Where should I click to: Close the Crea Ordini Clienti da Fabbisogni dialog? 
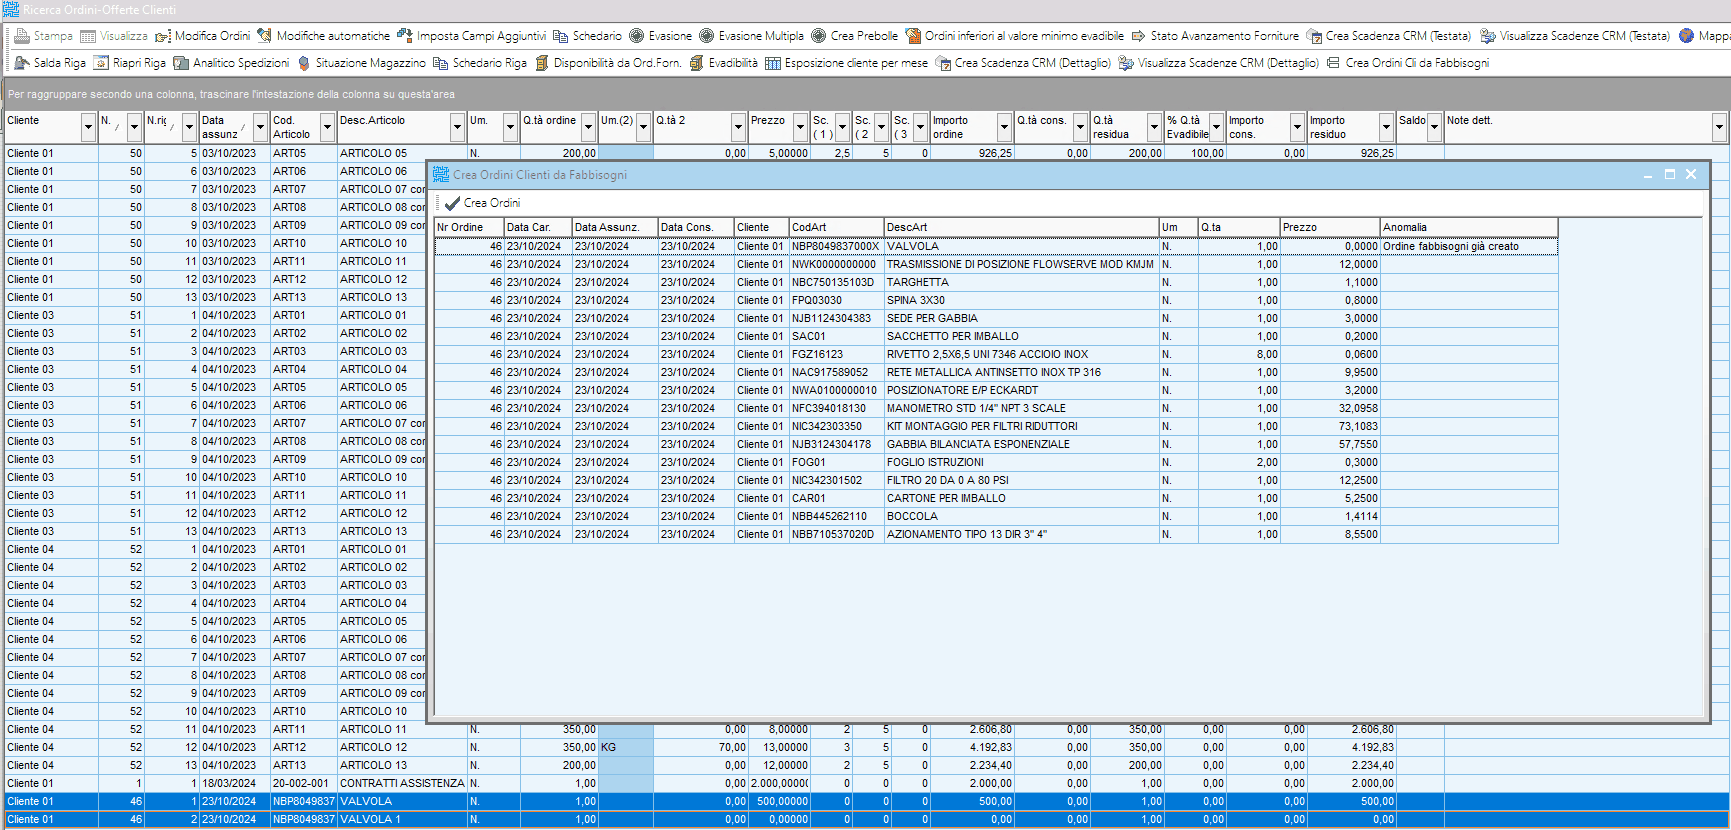coord(1691,174)
